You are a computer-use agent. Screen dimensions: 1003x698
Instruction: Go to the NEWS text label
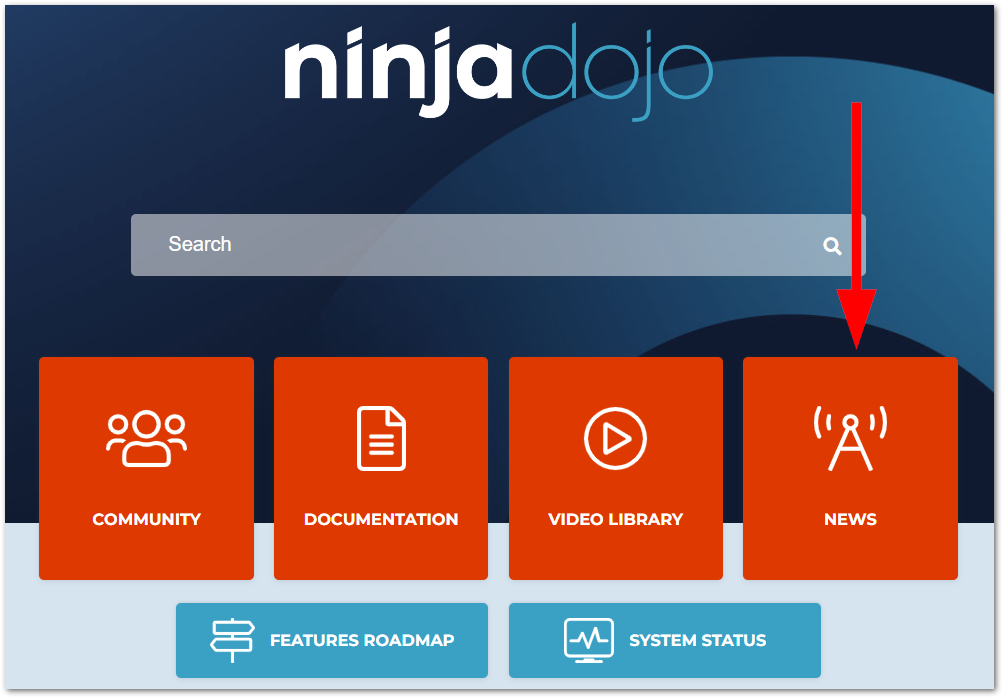pos(850,519)
